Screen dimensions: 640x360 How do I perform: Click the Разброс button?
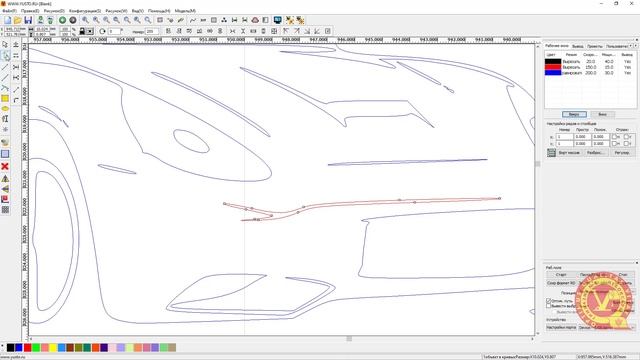596,153
